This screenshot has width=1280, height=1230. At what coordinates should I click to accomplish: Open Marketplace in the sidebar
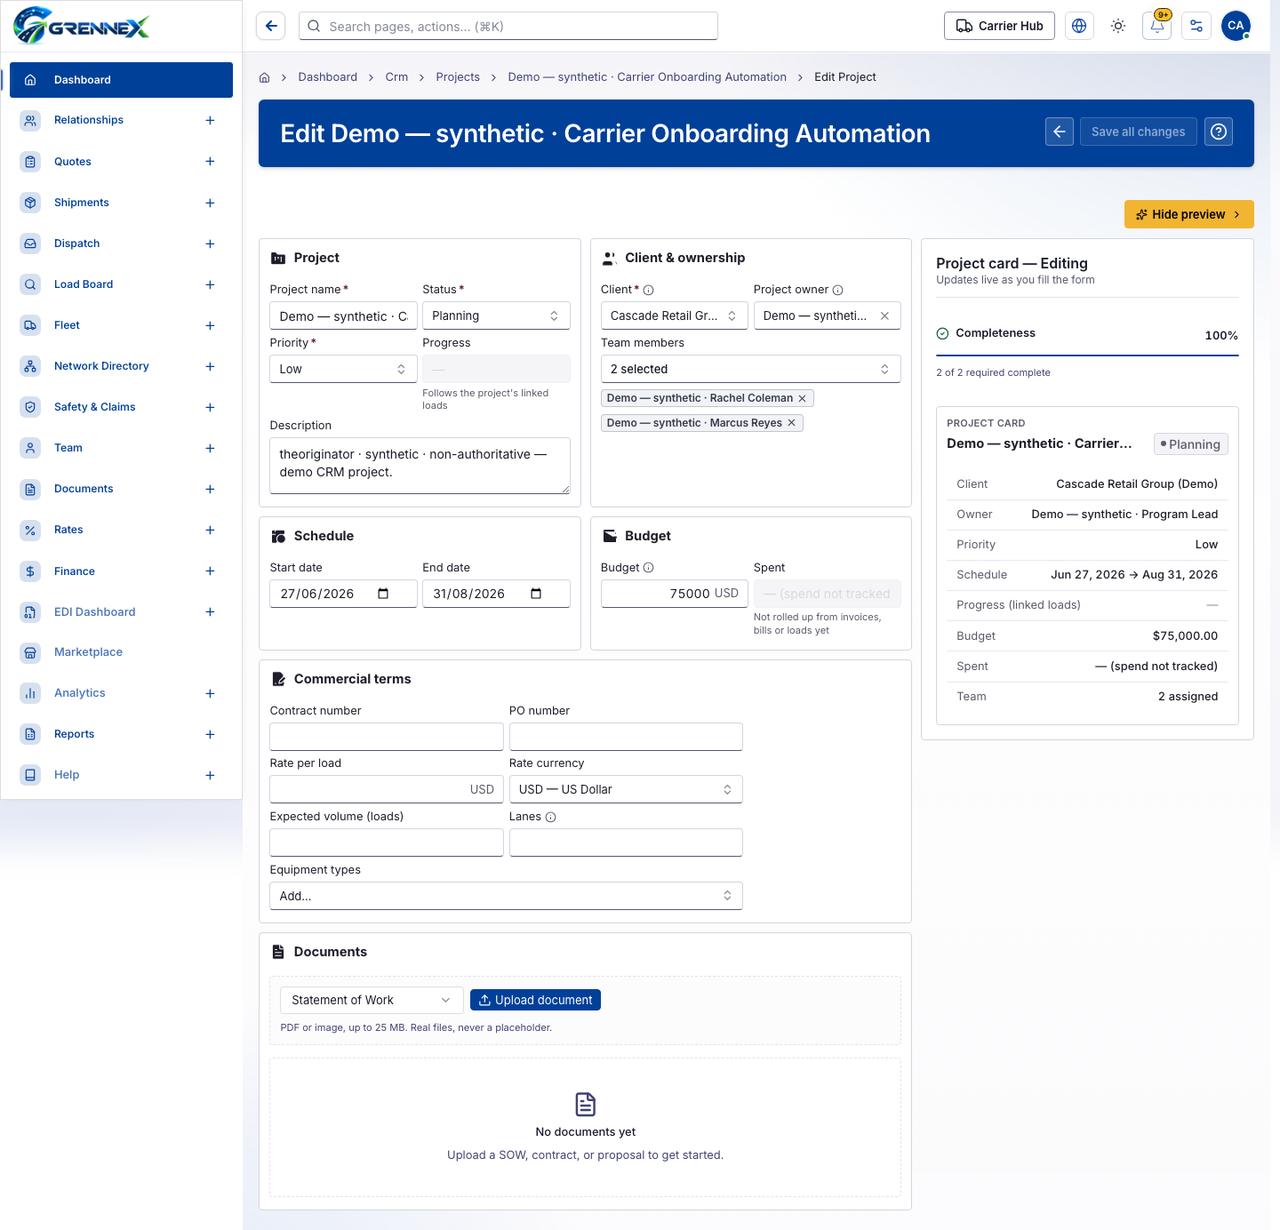121,652
